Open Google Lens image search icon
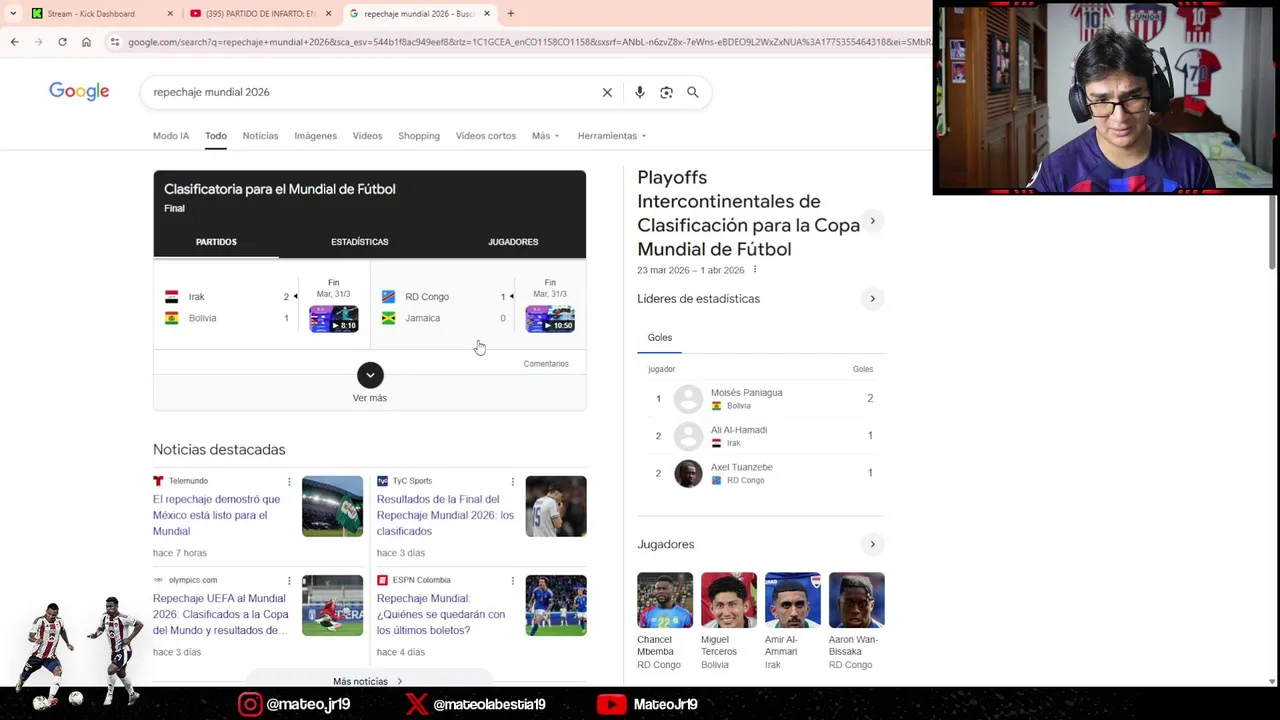This screenshot has width=1280, height=720. click(667, 92)
